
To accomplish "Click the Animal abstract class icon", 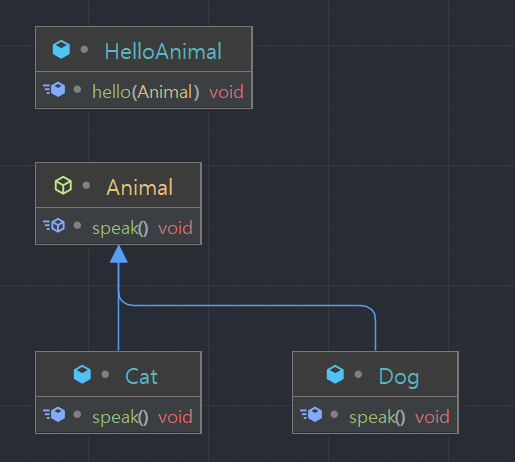I will [x=63, y=185].
